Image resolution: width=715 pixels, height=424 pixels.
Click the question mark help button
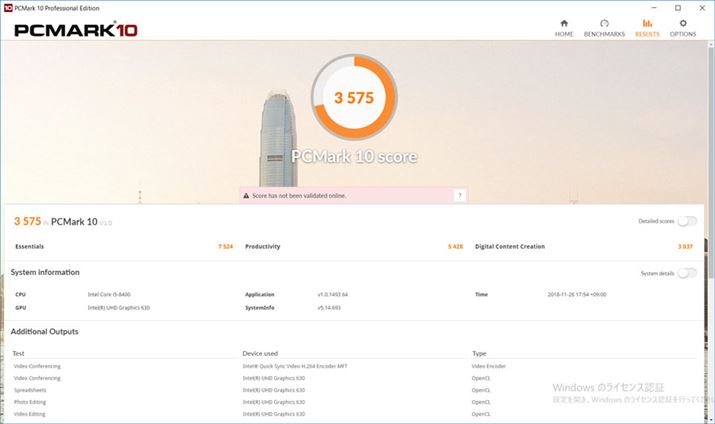(x=459, y=196)
